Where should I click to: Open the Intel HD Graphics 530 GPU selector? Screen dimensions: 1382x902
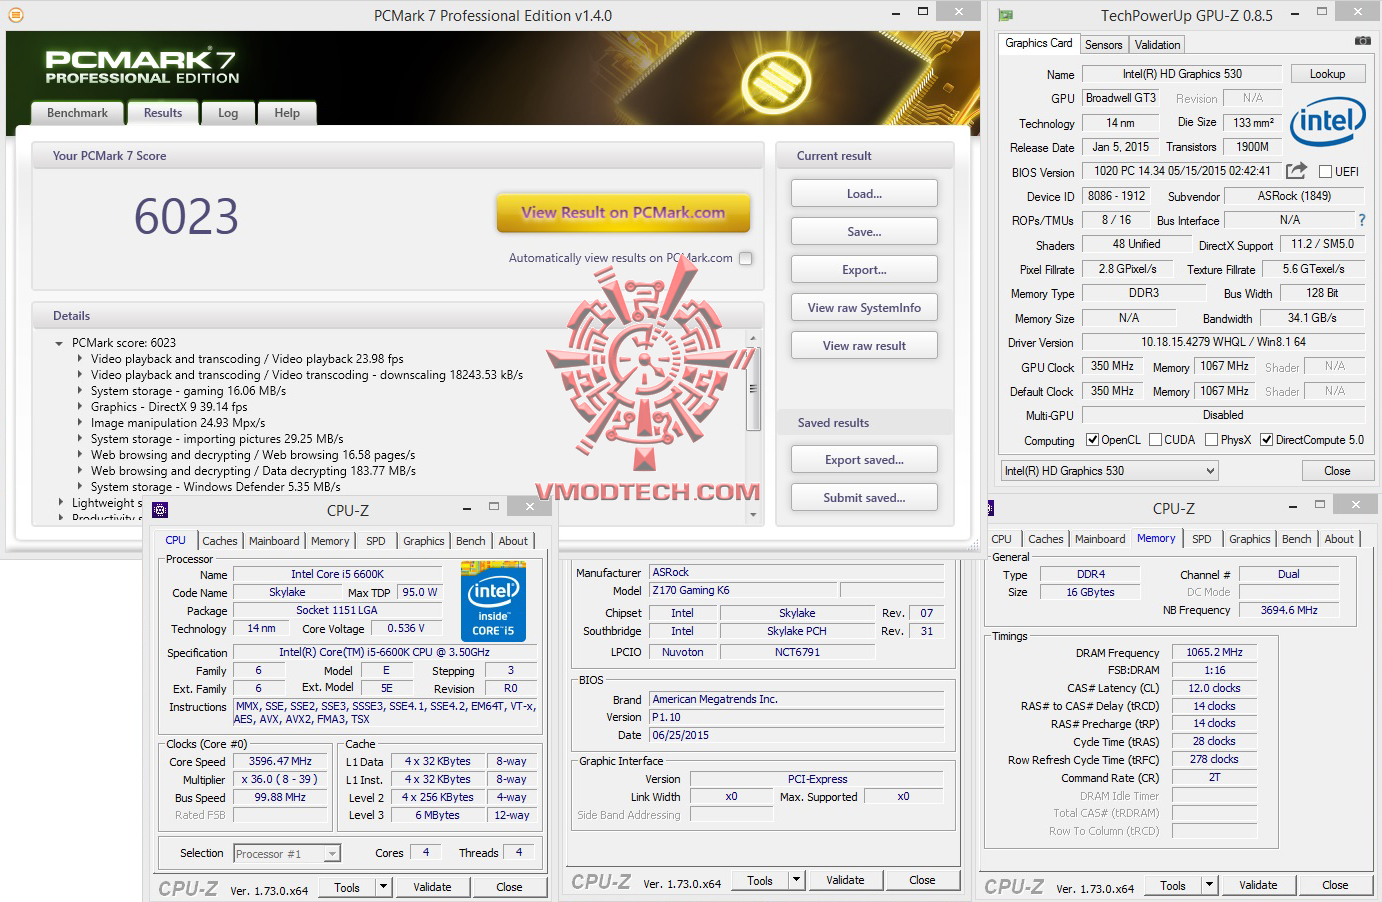(1110, 471)
